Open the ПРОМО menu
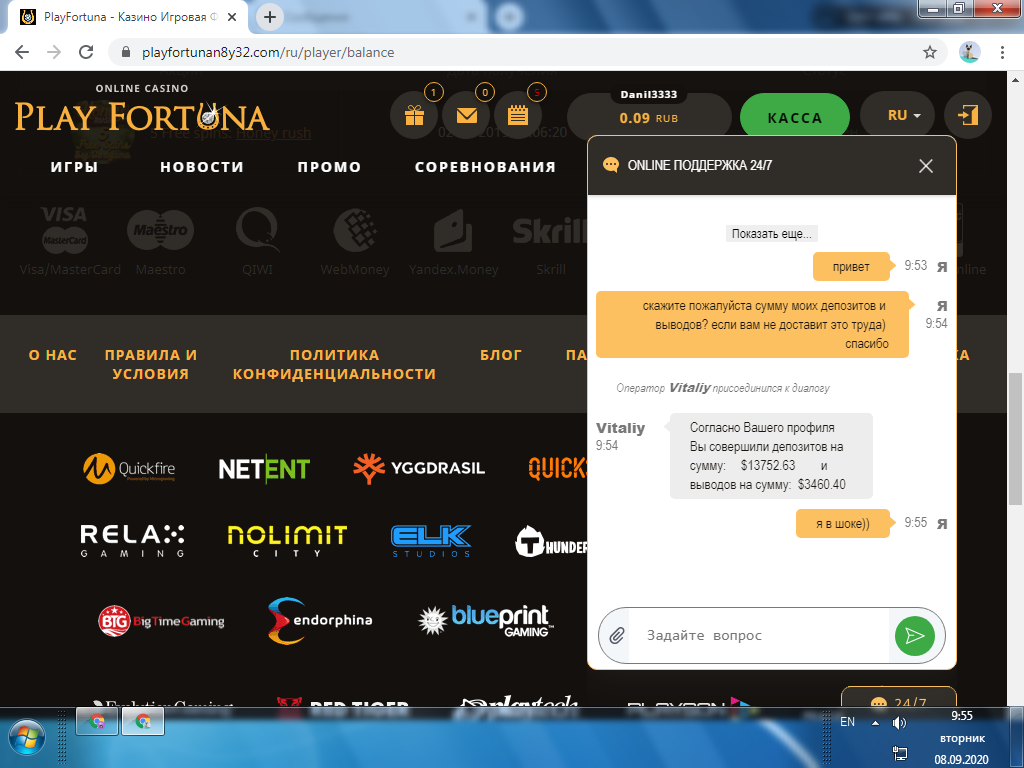The width and height of the screenshot is (1024, 768). [x=329, y=167]
